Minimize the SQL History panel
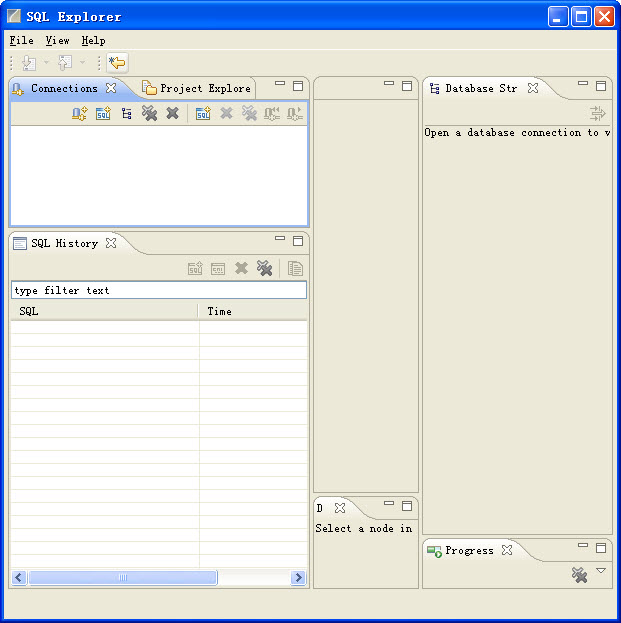Image resolution: width=621 pixels, height=623 pixels. pyautogui.click(x=280, y=241)
